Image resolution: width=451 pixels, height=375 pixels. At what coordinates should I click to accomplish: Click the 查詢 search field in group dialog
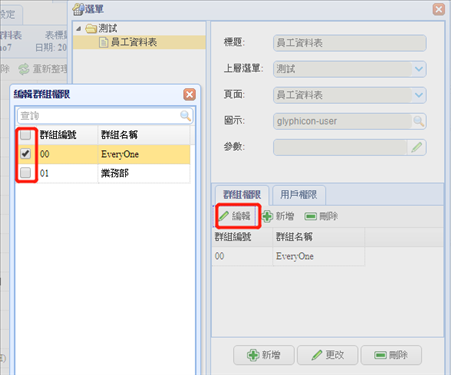[98, 116]
